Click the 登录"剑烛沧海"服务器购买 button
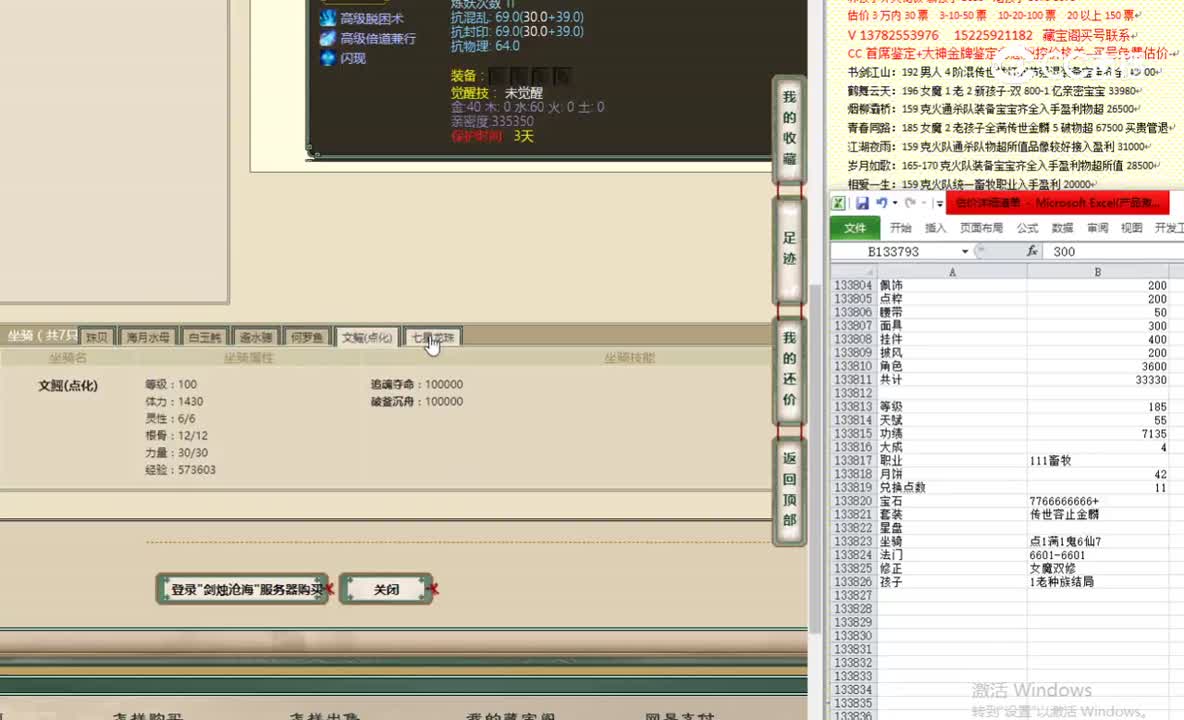 point(243,589)
